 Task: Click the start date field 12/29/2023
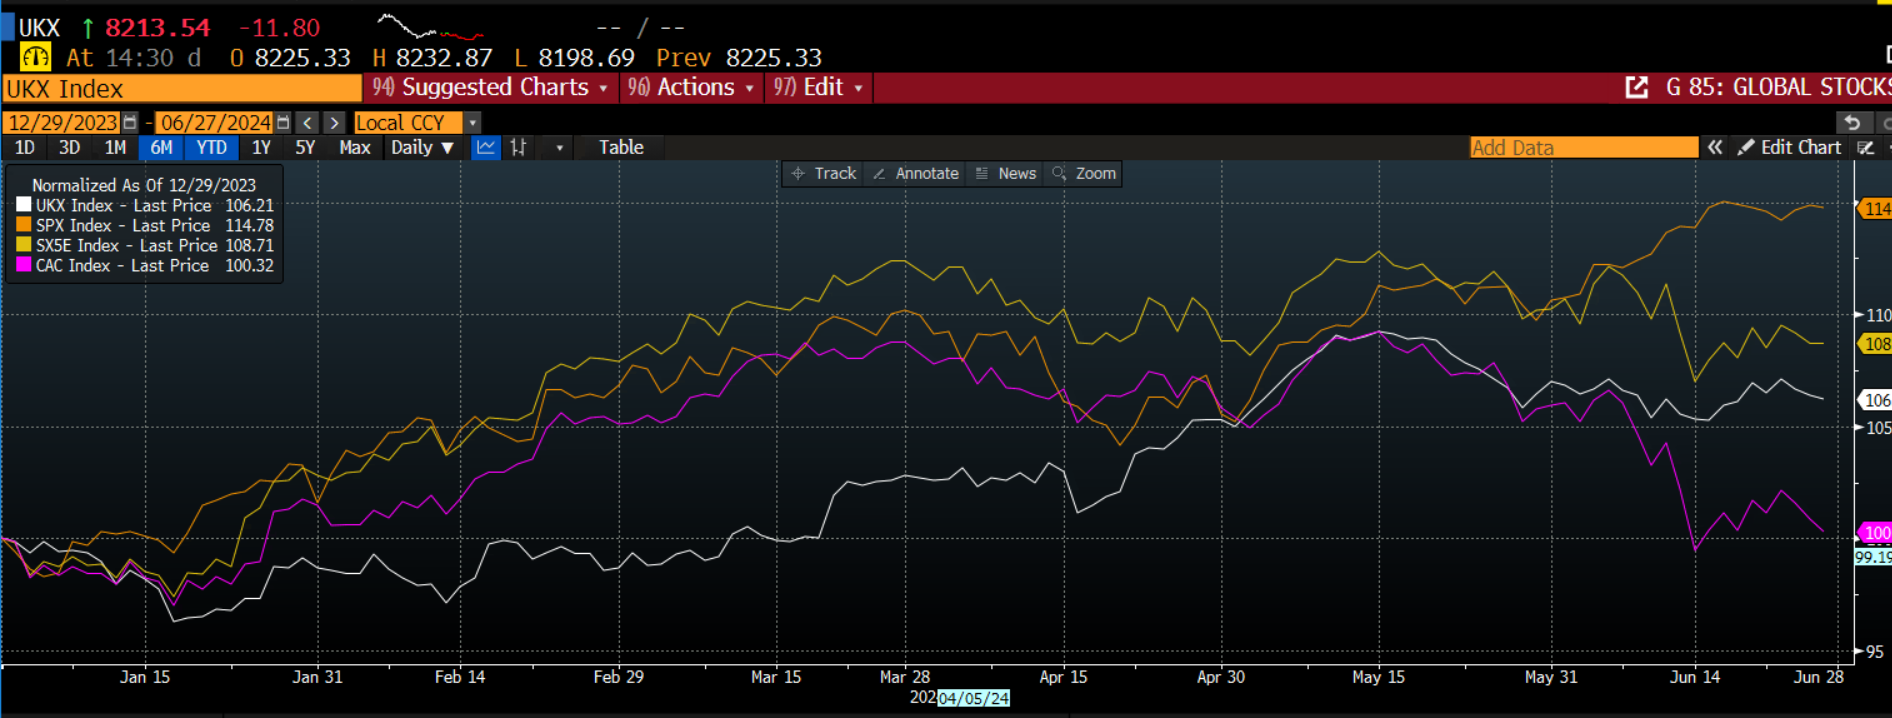(x=62, y=122)
